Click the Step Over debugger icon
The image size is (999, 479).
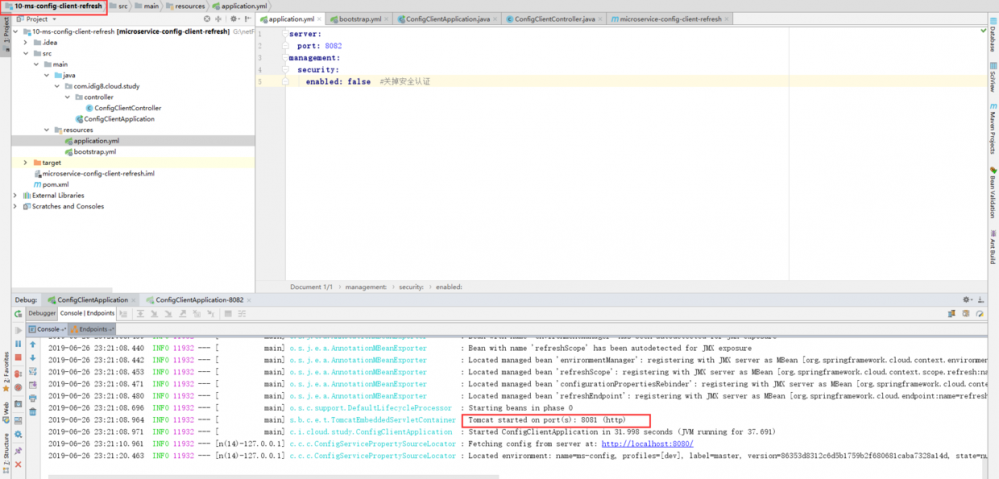point(140,314)
